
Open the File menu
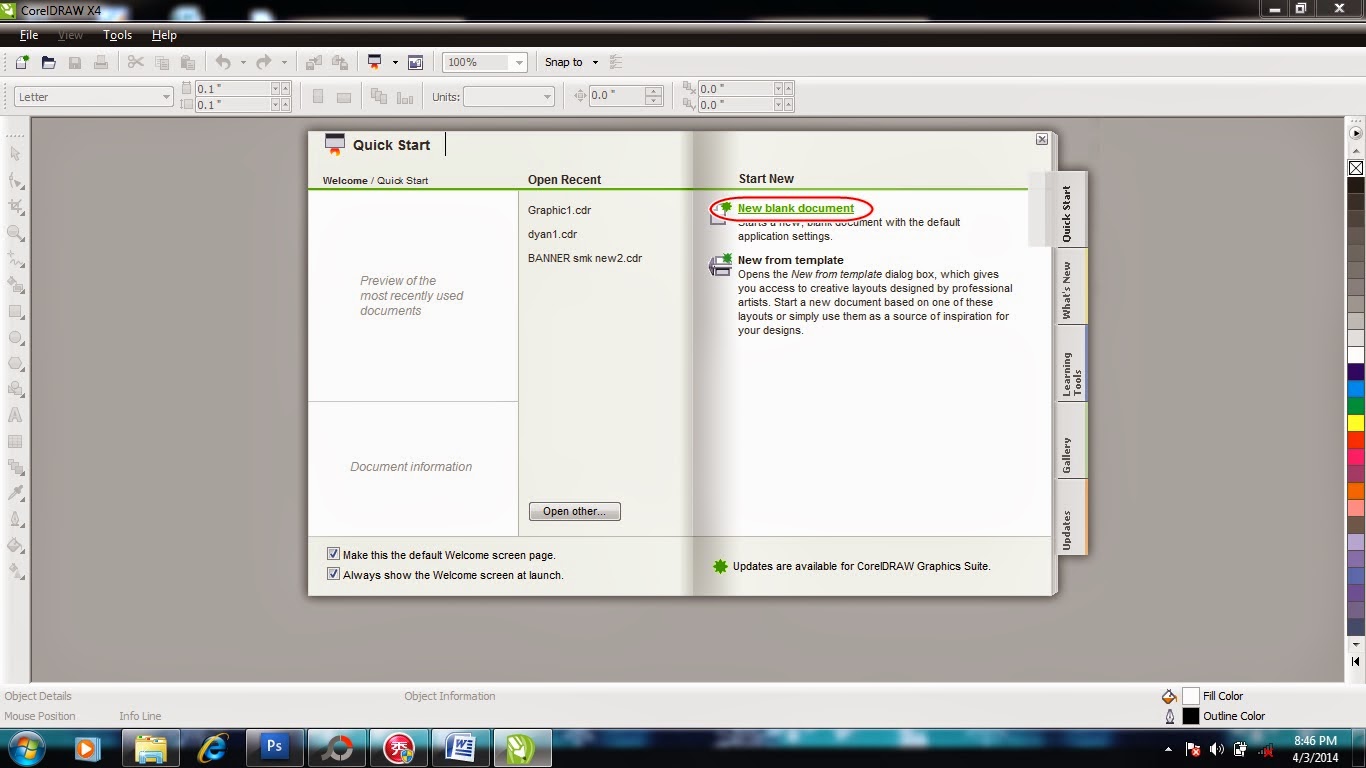(29, 35)
